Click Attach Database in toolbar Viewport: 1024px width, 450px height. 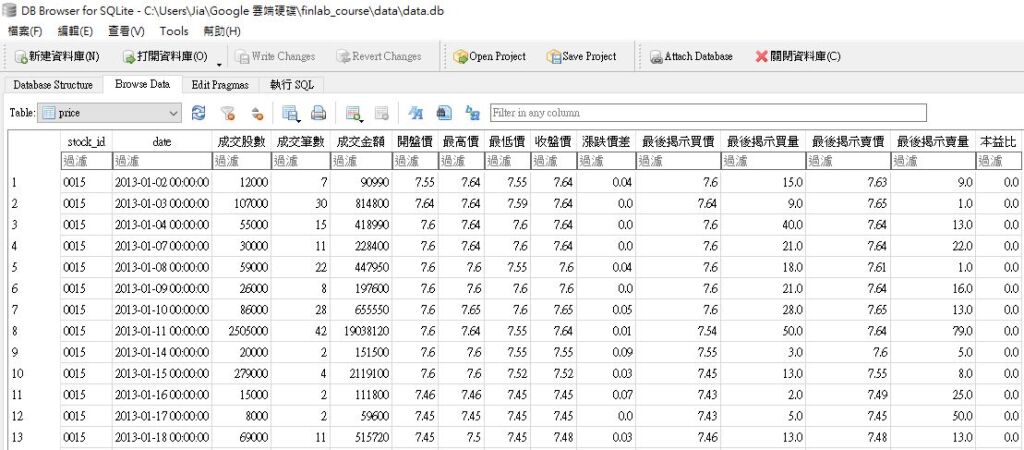(690, 57)
